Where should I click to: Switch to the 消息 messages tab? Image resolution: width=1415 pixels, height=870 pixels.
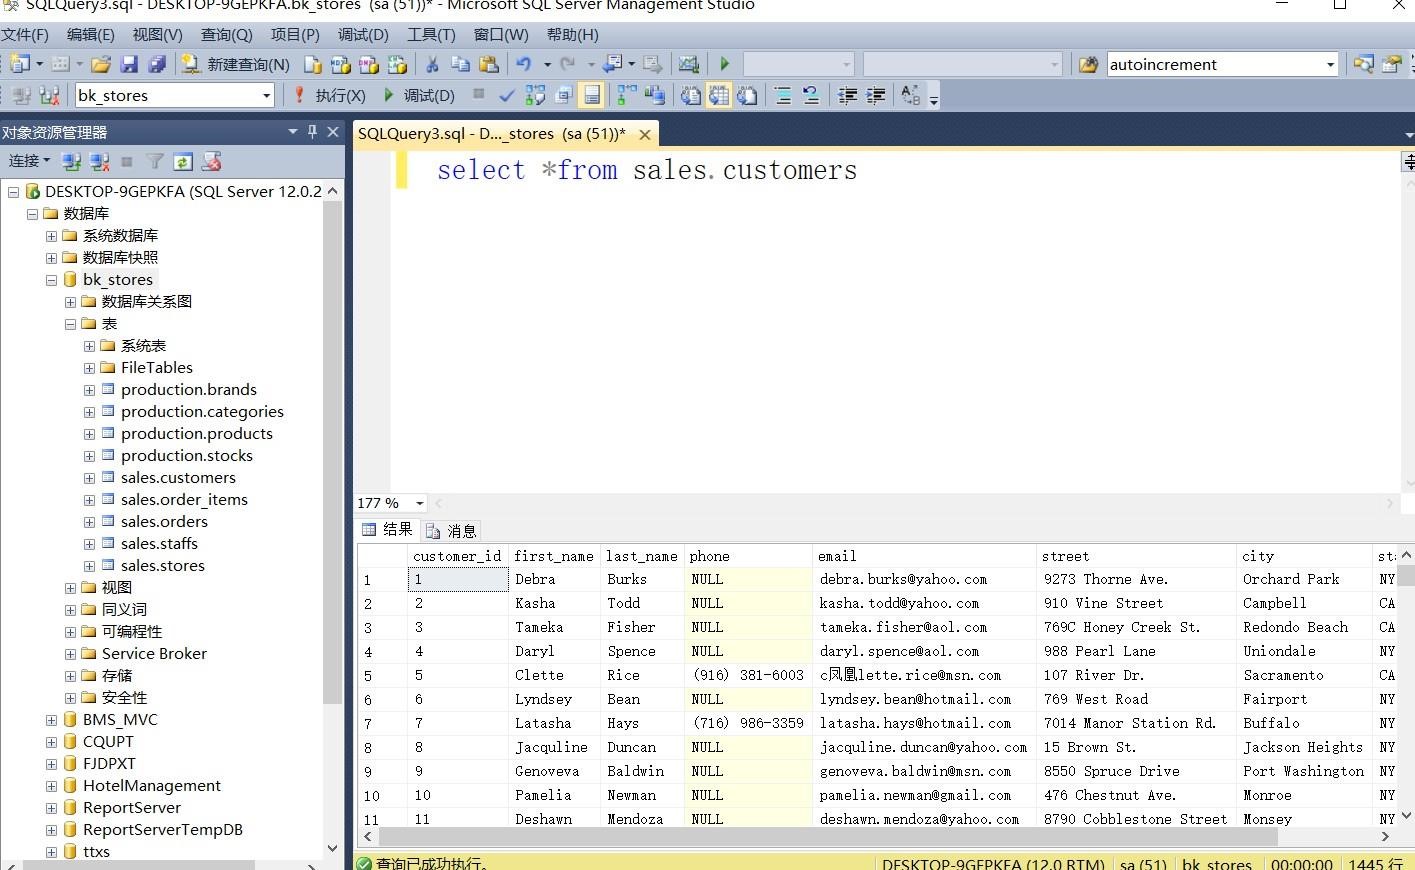[451, 531]
